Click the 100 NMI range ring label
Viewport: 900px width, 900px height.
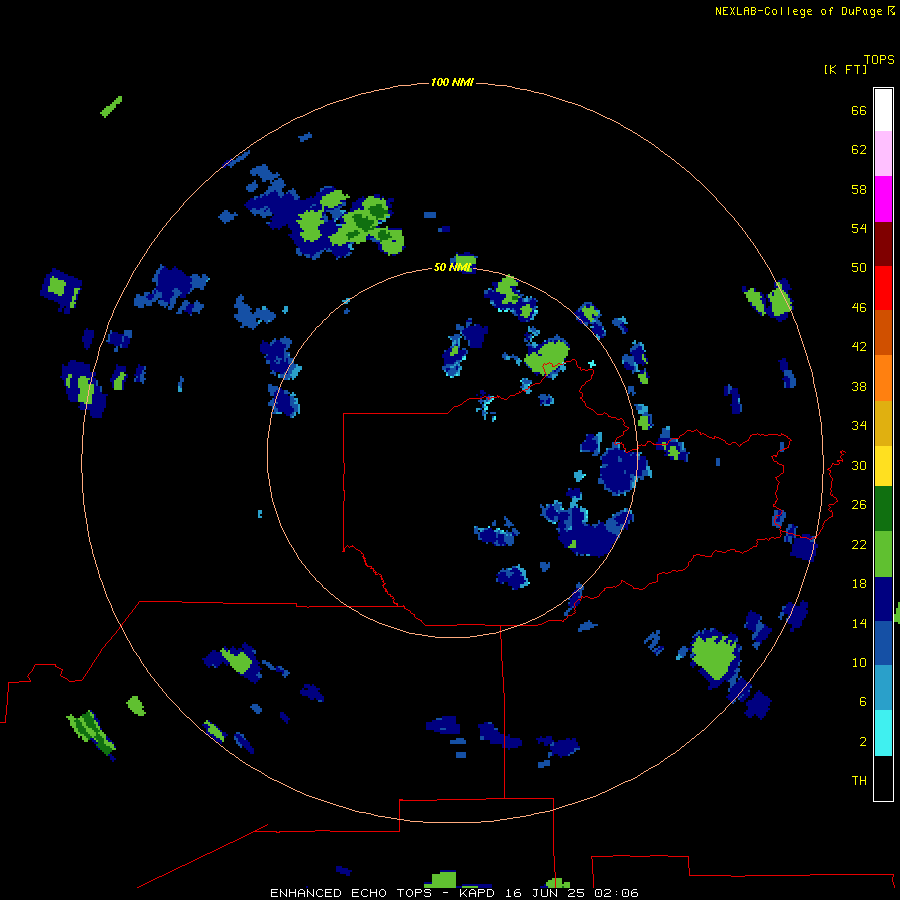point(452,83)
